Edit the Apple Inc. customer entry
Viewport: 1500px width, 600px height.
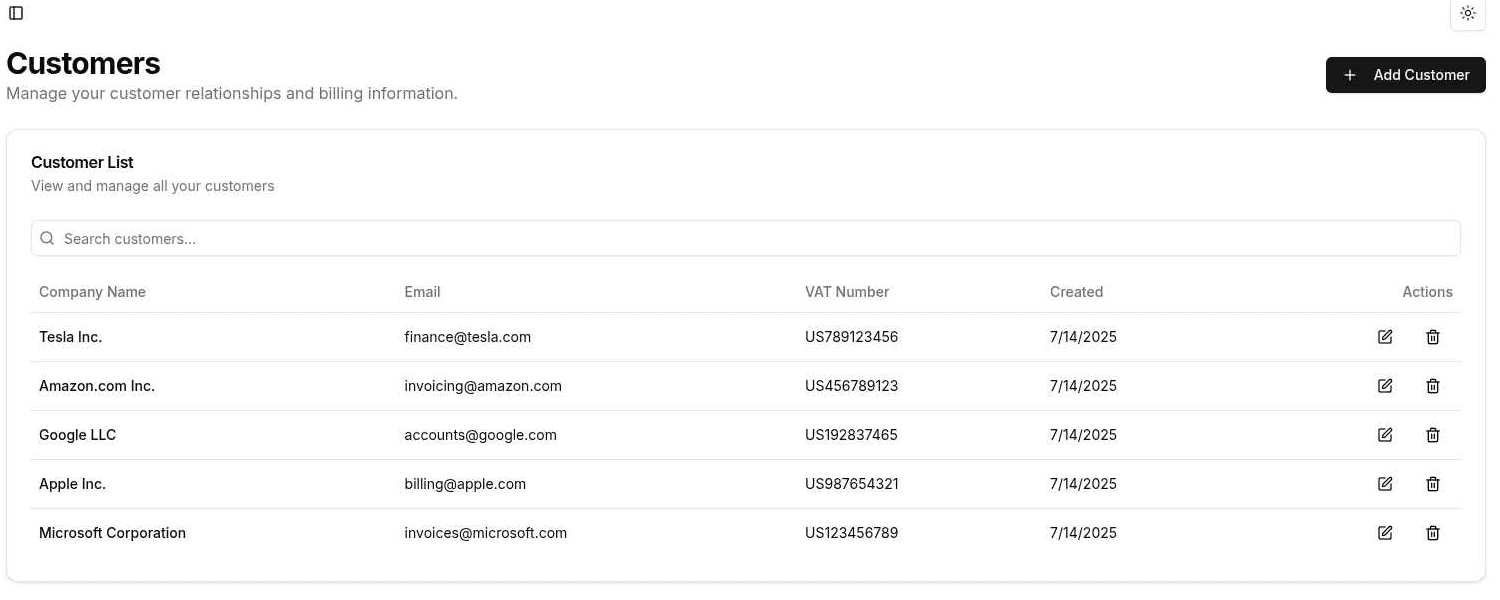coord(1385,483)
